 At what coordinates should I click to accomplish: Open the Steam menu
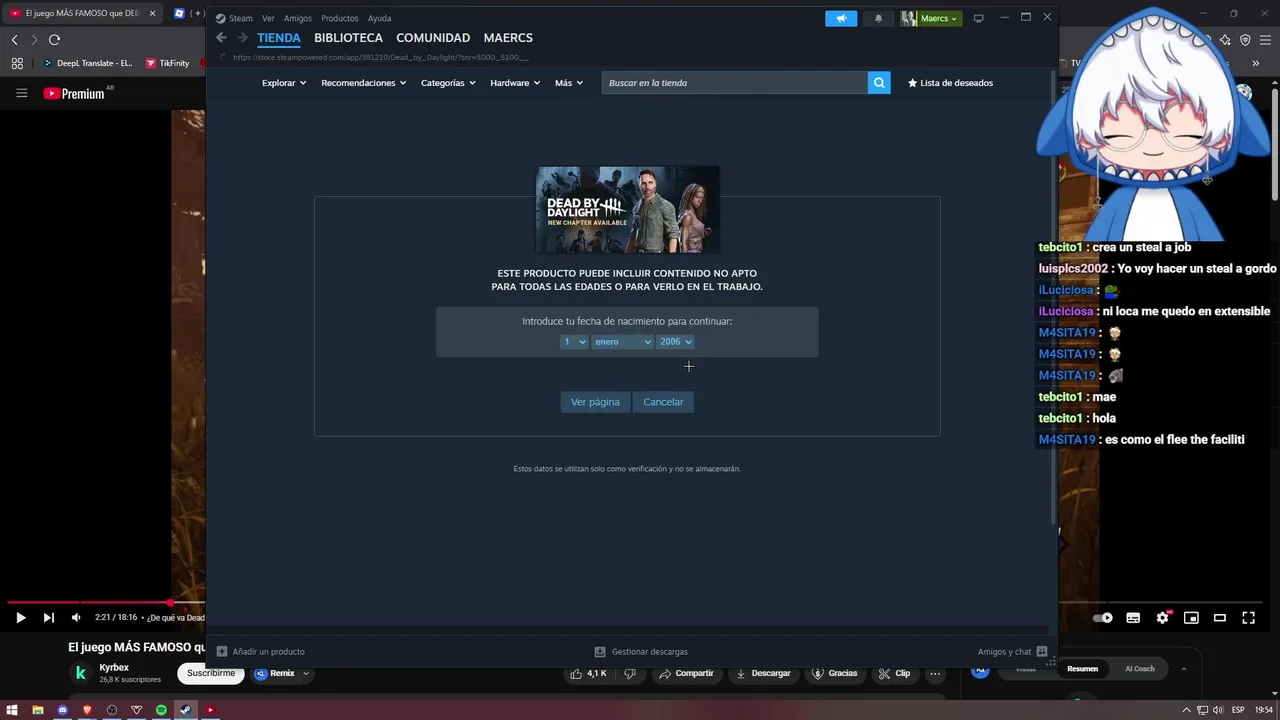(235, 18)
